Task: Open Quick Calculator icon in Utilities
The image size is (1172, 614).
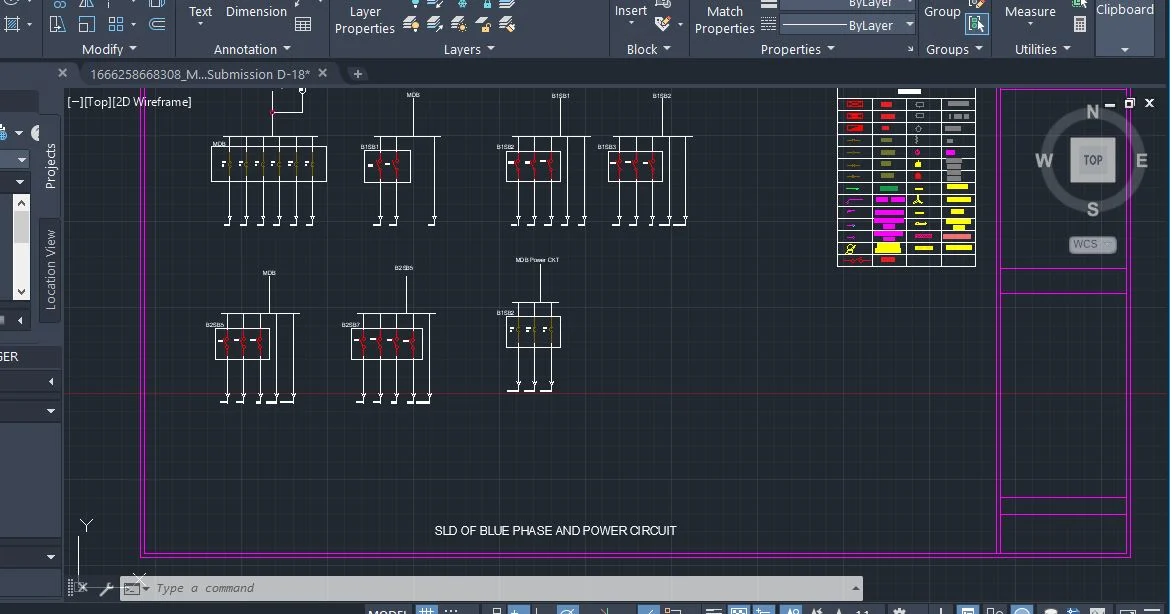Action: [1080, 25]
